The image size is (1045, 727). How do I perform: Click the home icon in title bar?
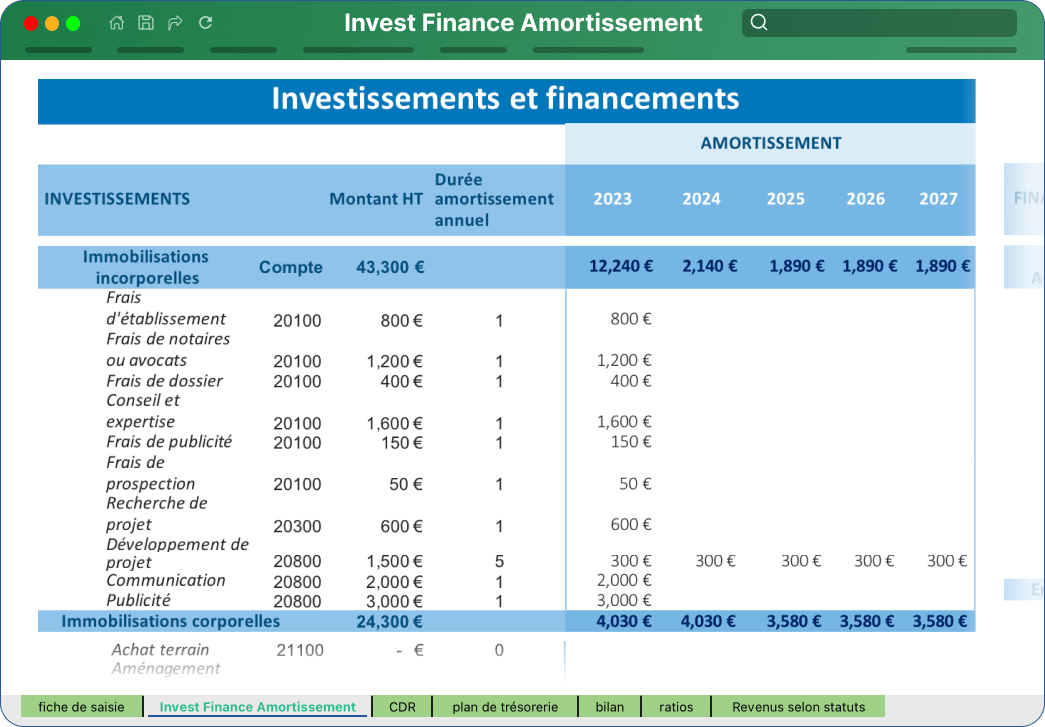click(117, 23)
